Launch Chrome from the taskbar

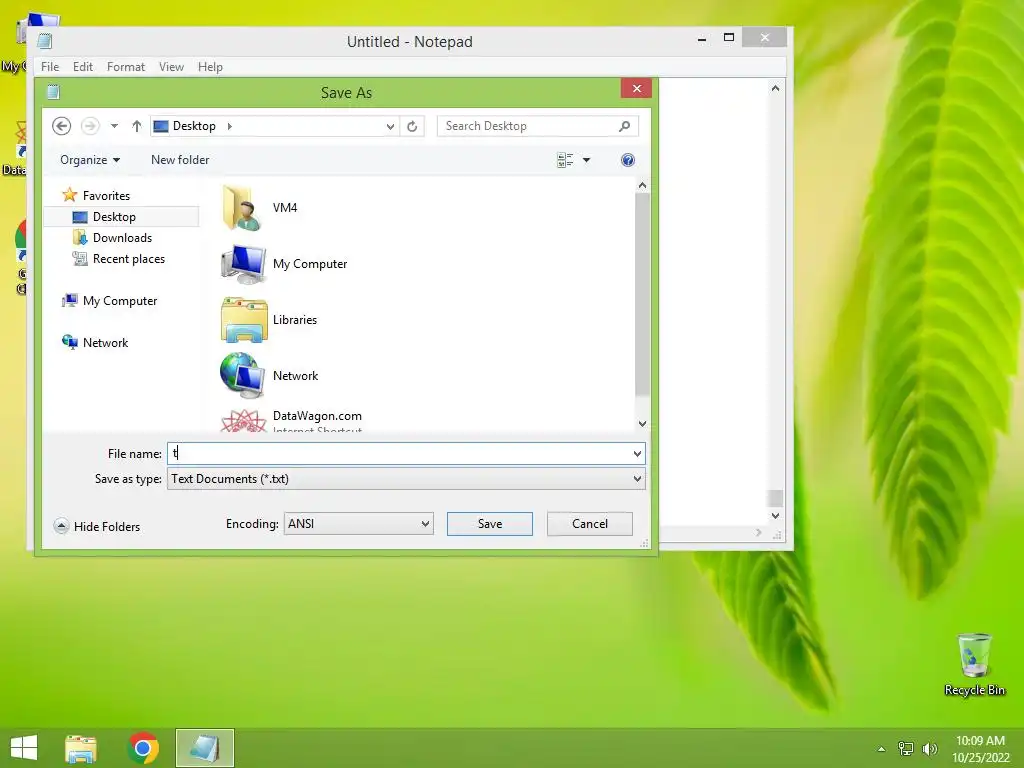(143, 748)
